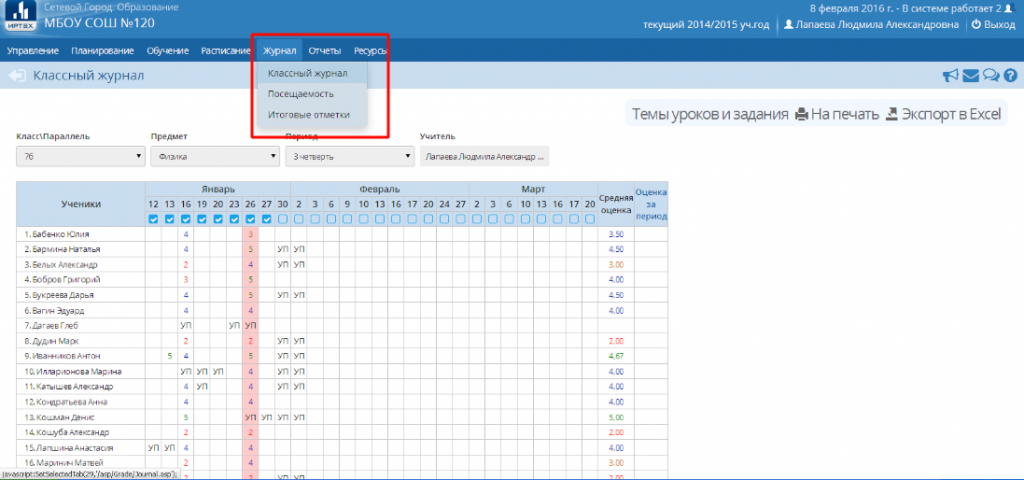Click Темы уроков и задания button
1024x480 pixels.
[x=708, y=114]
